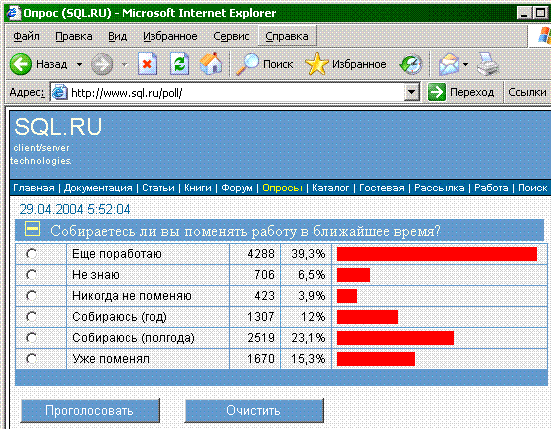Click the Переход go button
The width and height of the screenshot is (551, 429).
point(461,92)
